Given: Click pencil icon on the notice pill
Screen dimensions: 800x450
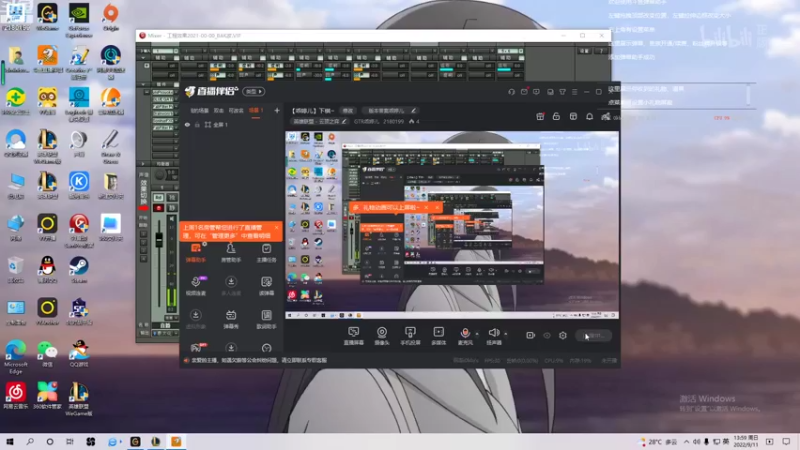Looking at the screenshot, I should (x=413, y=111).
